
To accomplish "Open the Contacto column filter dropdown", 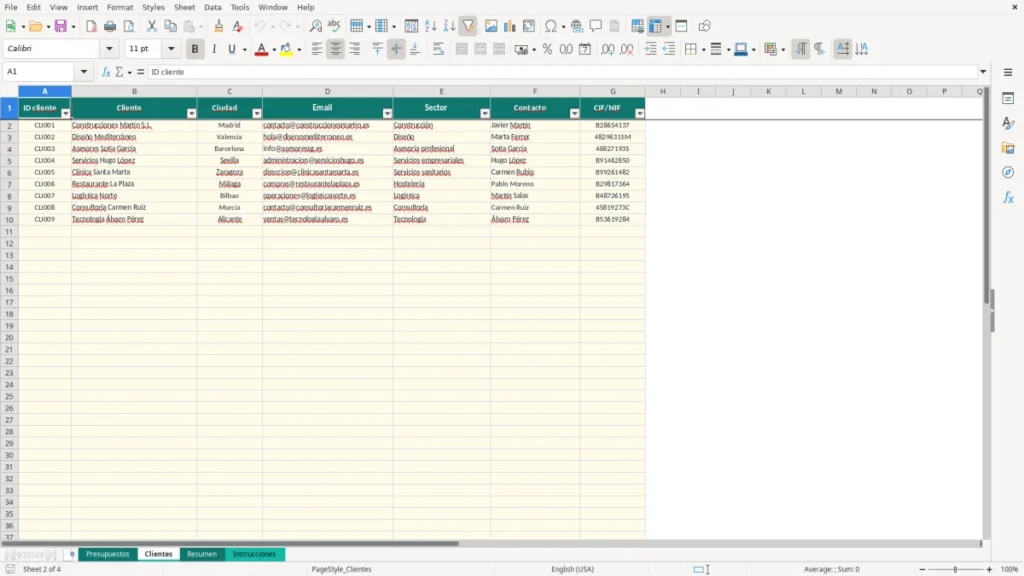I will 574,114.
